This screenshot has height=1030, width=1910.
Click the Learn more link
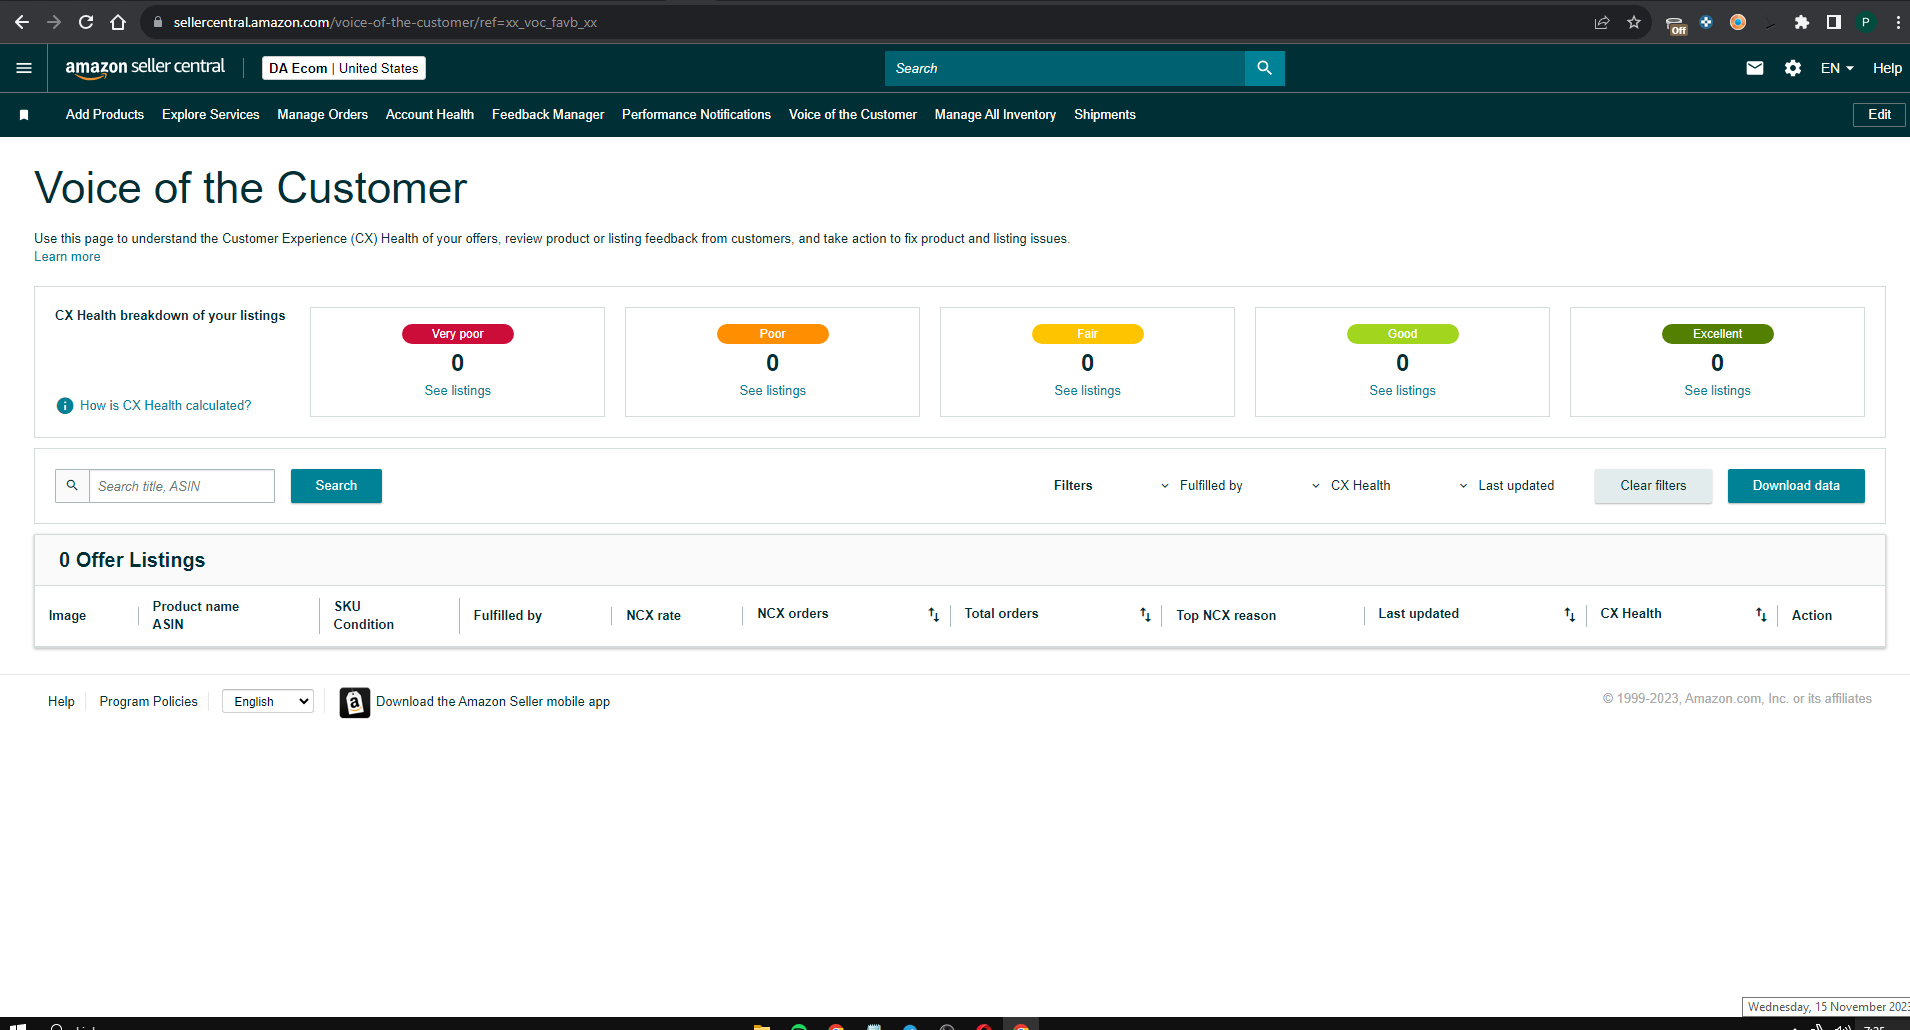coord(67,257)
